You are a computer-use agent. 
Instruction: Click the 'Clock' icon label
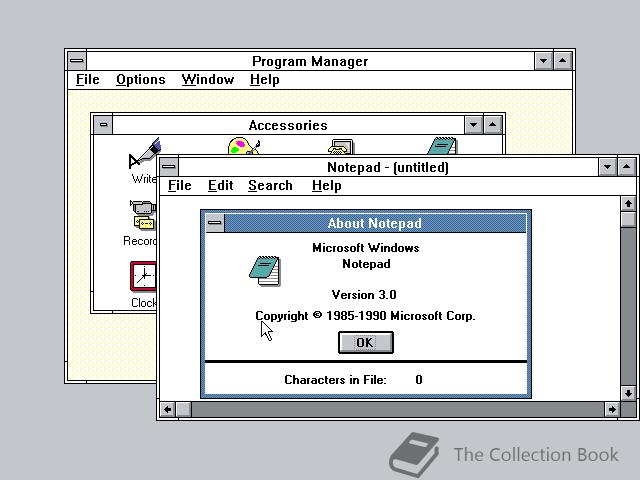coord(144,303)
